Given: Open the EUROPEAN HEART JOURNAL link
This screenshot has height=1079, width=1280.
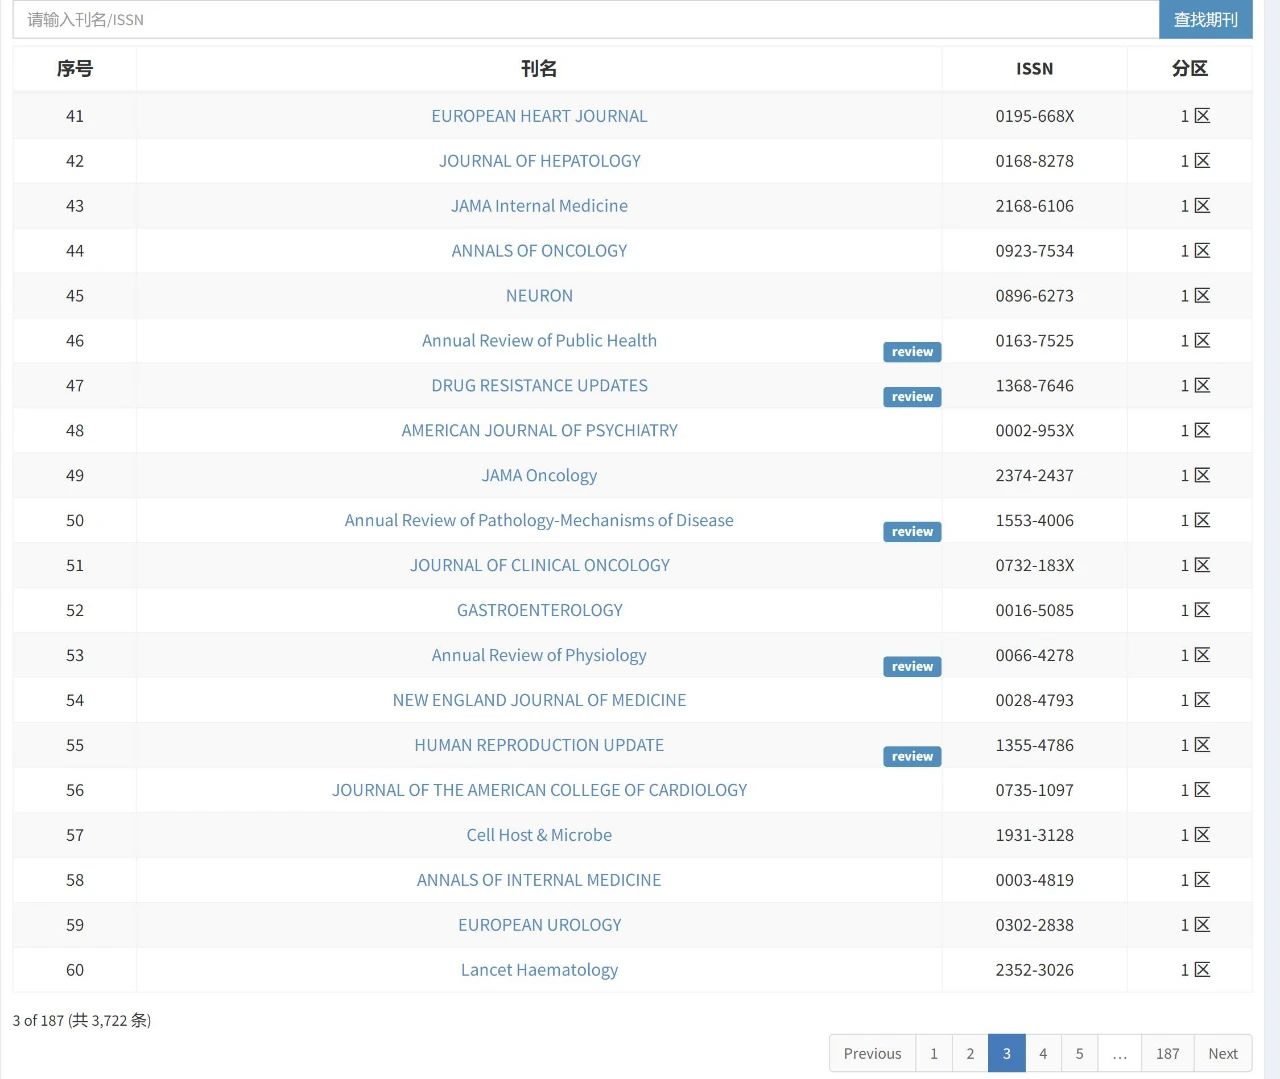Looking at the screenshot, I should pos(539,116).
